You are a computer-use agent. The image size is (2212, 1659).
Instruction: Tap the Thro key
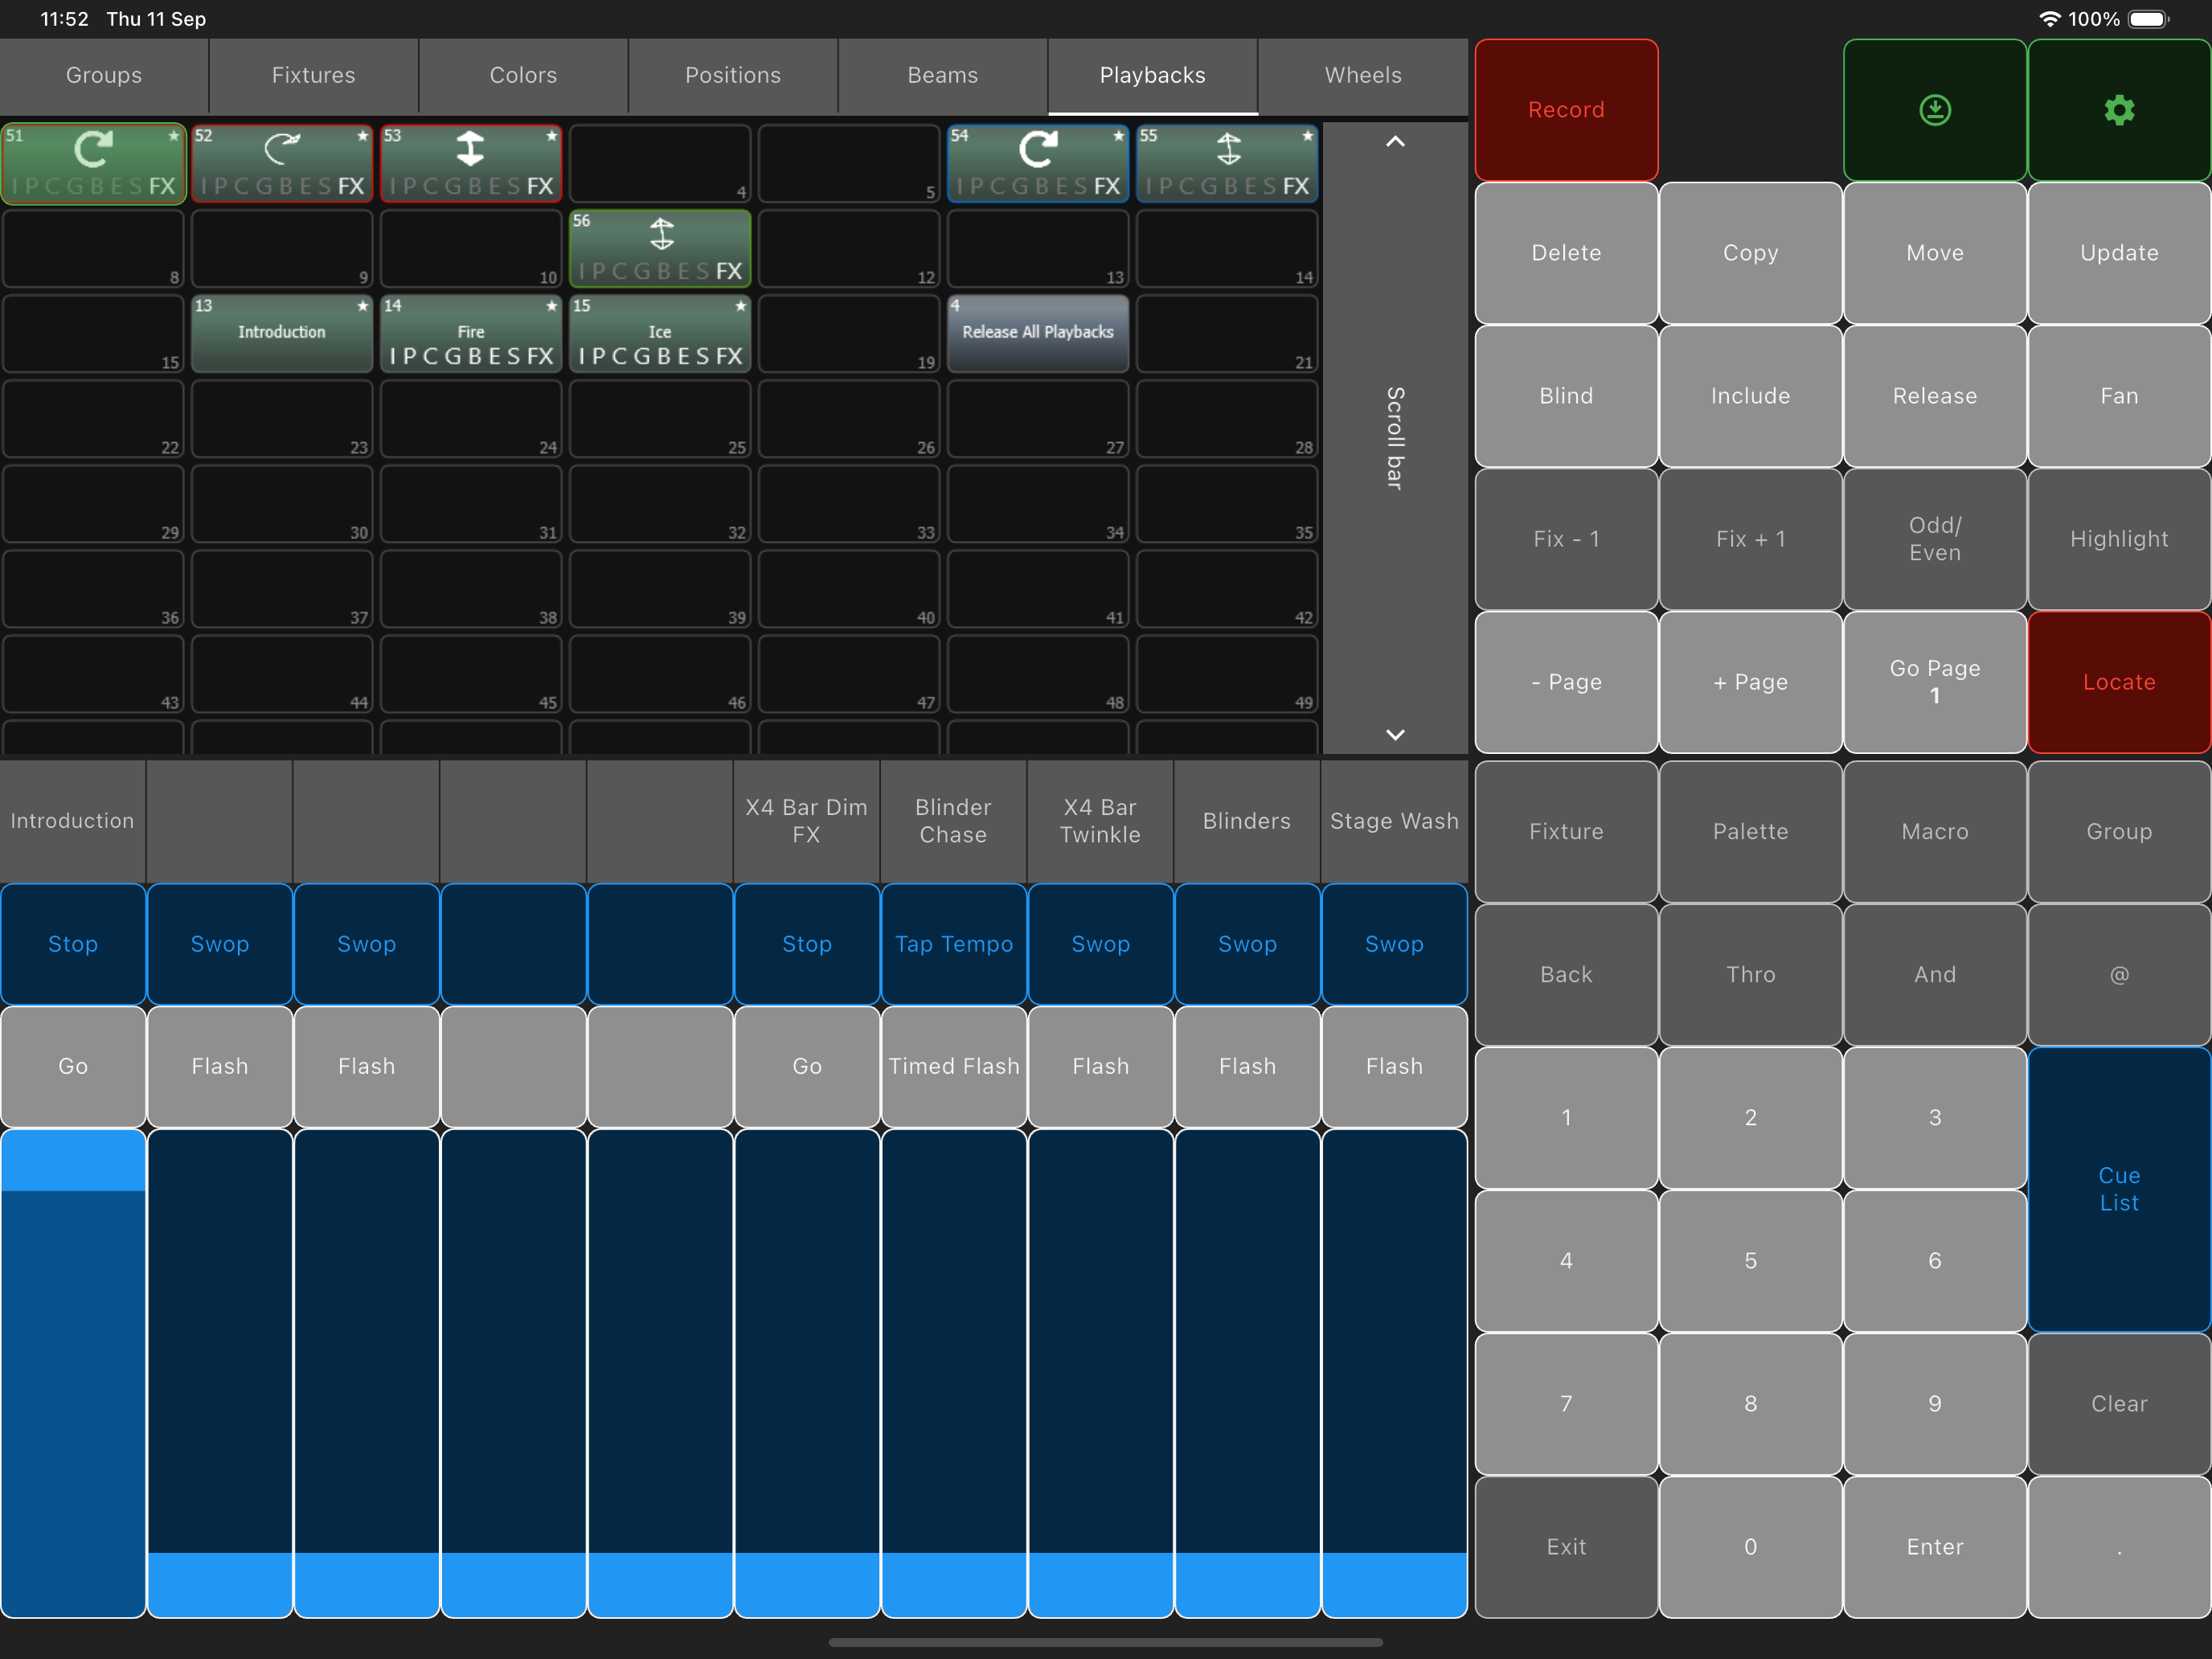(1750, 975)
